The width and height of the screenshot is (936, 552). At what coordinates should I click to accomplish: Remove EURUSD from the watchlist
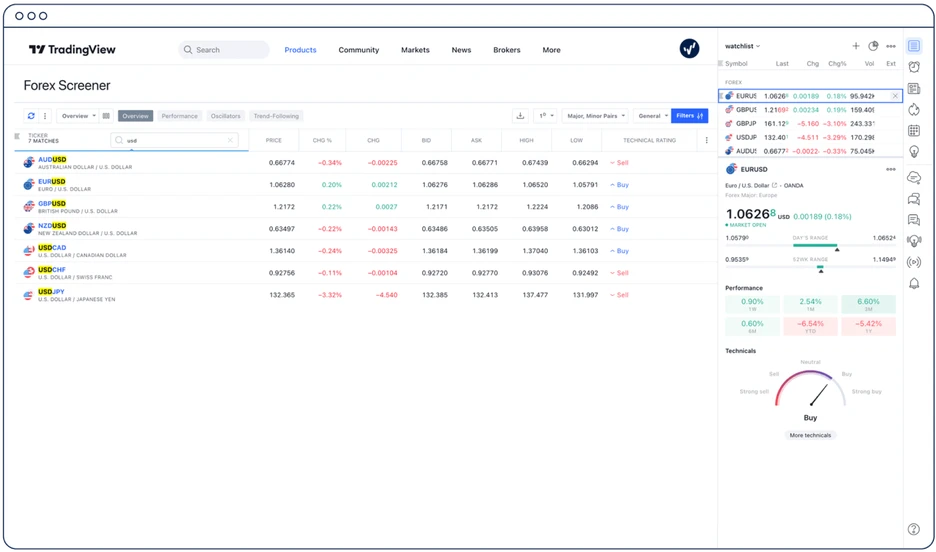coord(895,95)
